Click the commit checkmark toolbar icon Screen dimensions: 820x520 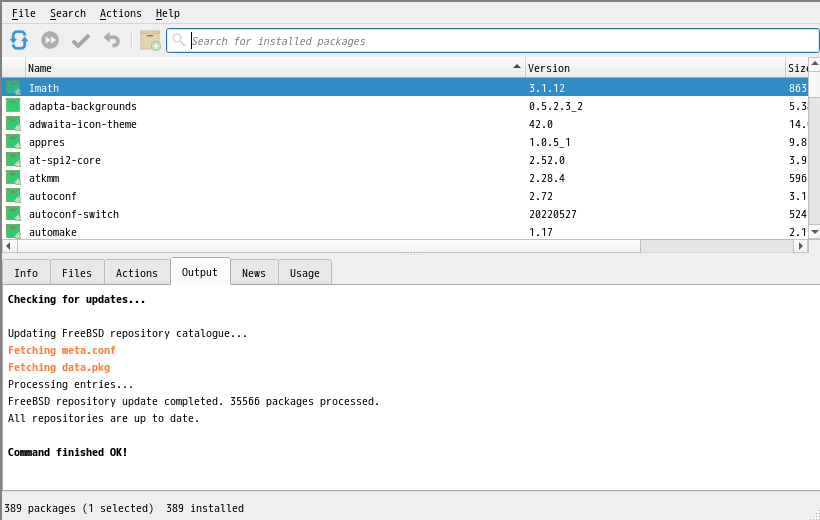point(81,40)
